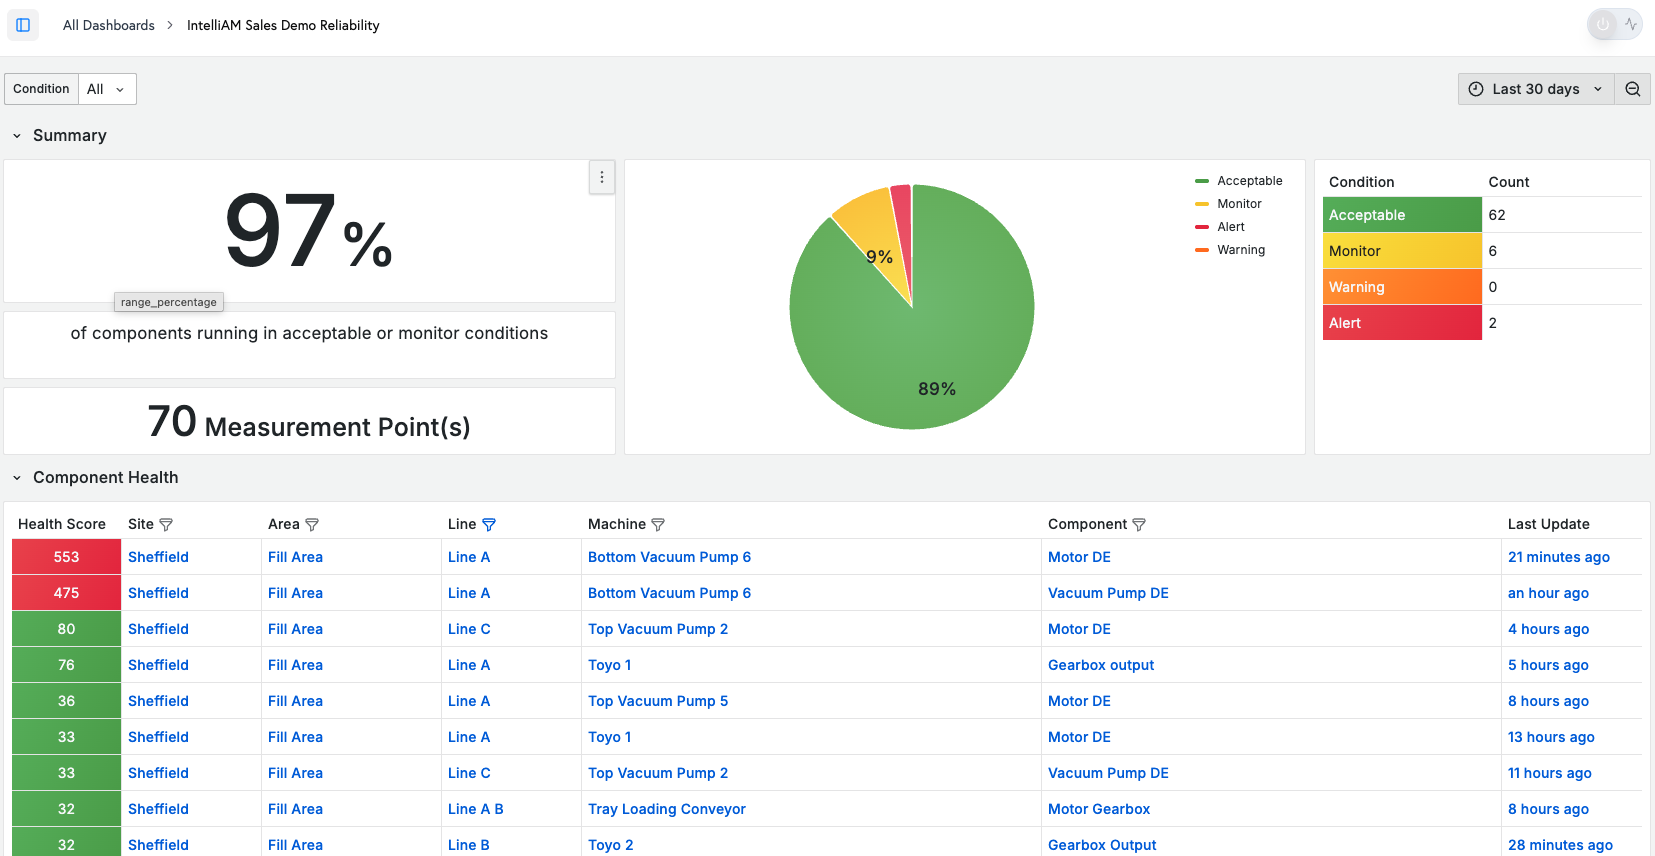Filter the Area column
Viewport: 1655px width, 856px height.
312,524
